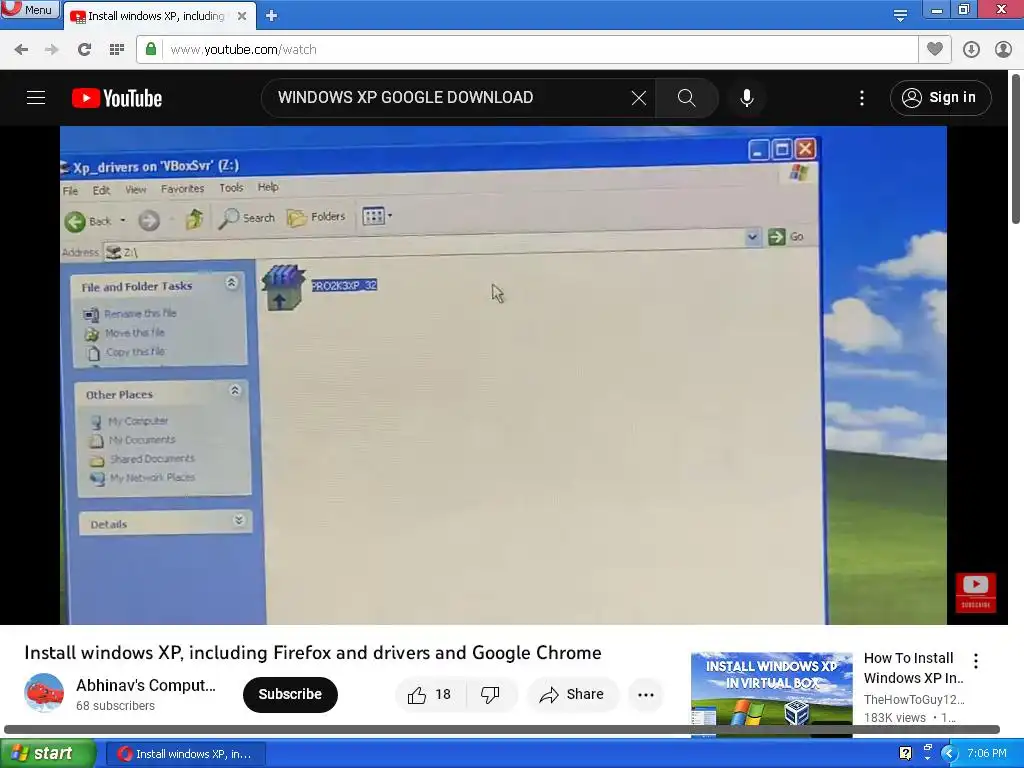Click the video subscribe watermark
This screenshot has height=768, width=1024.
[976, 592]
